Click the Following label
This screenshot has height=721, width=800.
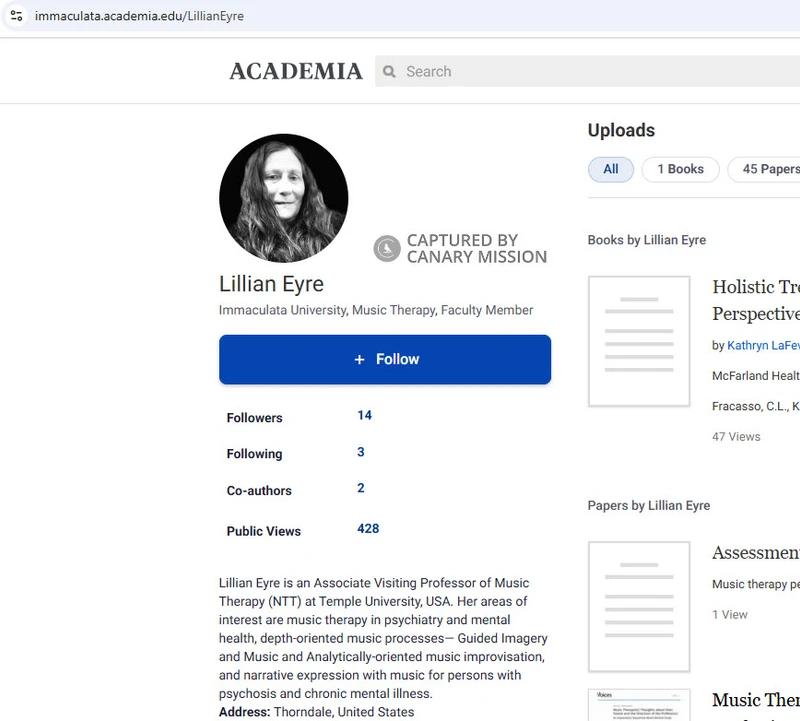(255, 454)
